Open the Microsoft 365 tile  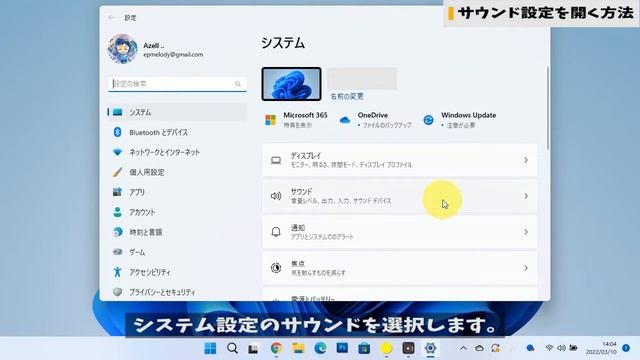tap(296, 120)
